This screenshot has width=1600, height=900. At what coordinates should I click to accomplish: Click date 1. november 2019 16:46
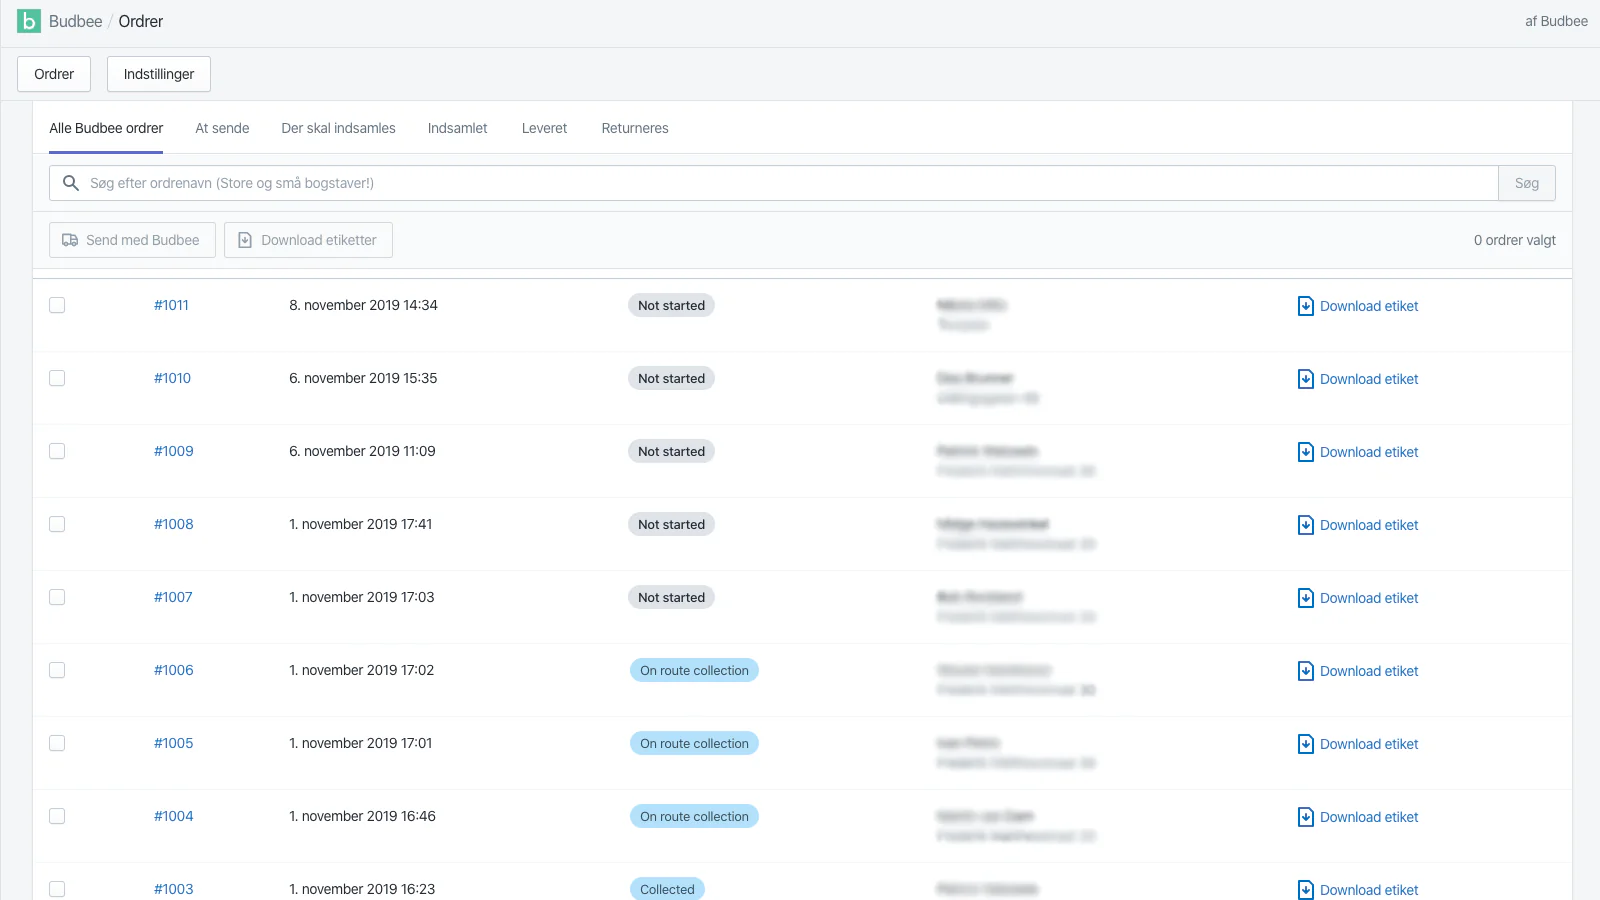(362, 816)
